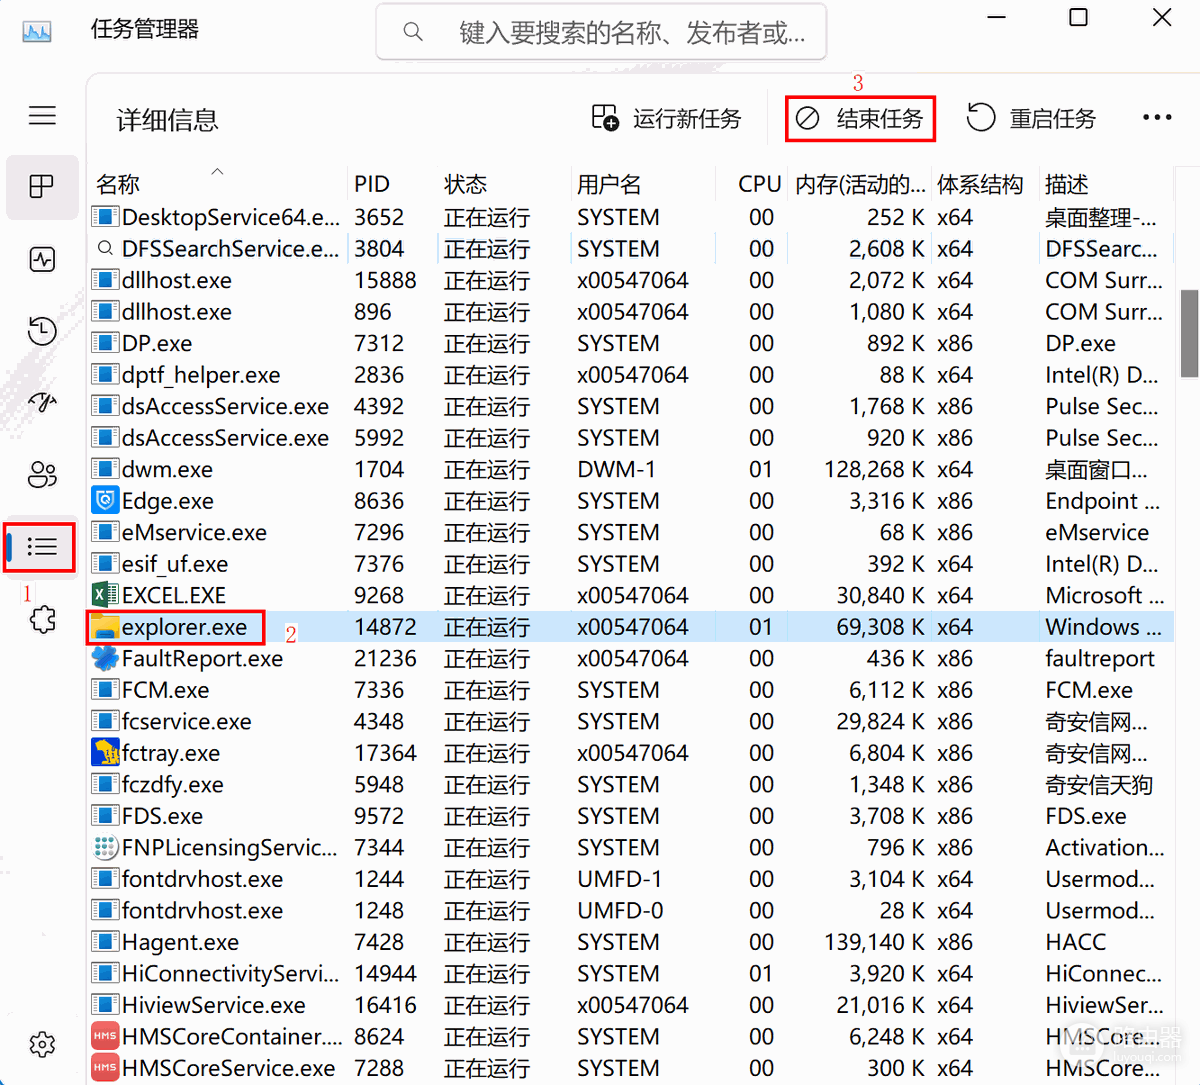
Task: Open the hamburger navigation menu
Action: 42,116
